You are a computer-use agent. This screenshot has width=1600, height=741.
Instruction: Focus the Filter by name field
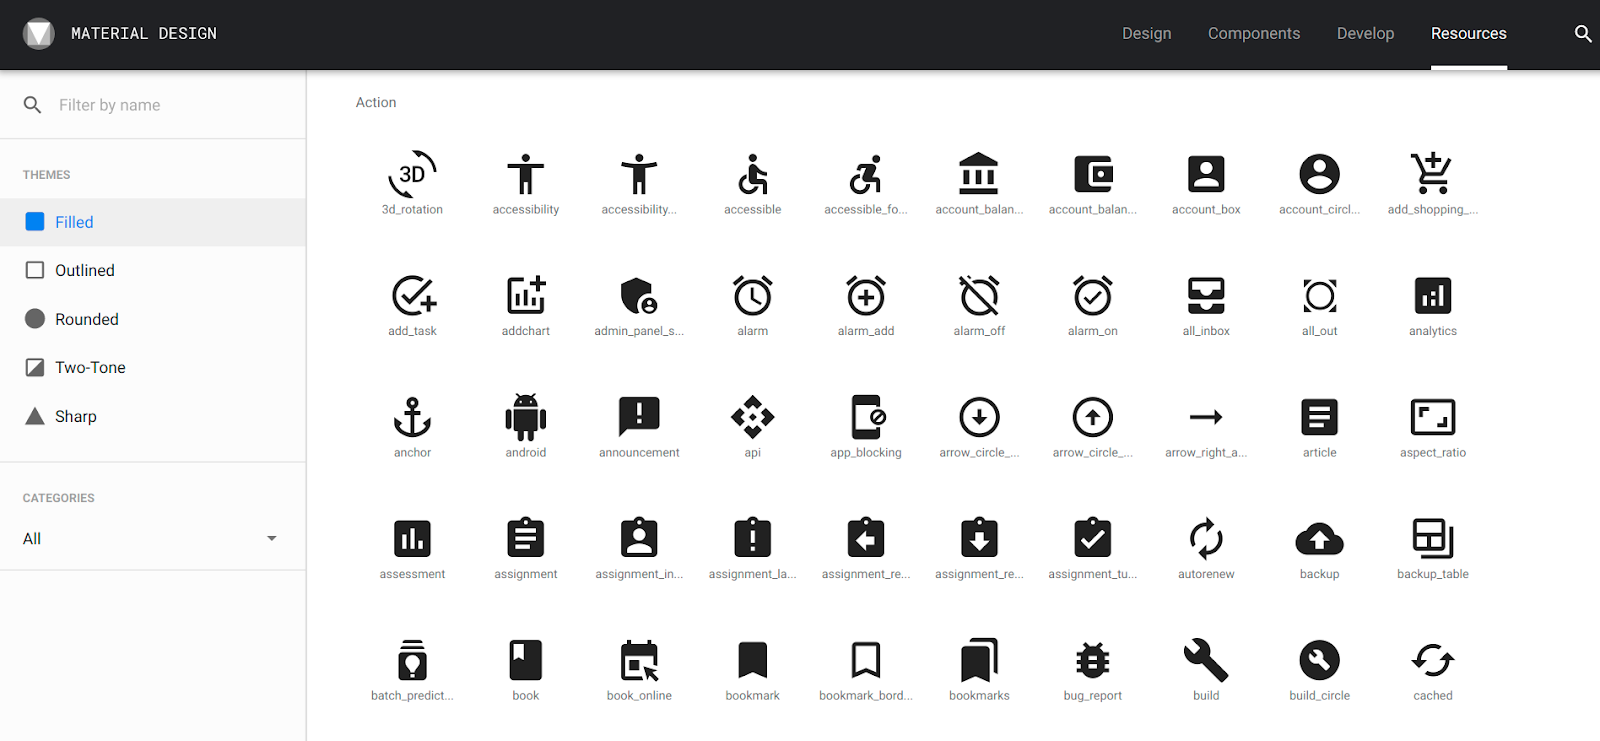click(170, 105)
